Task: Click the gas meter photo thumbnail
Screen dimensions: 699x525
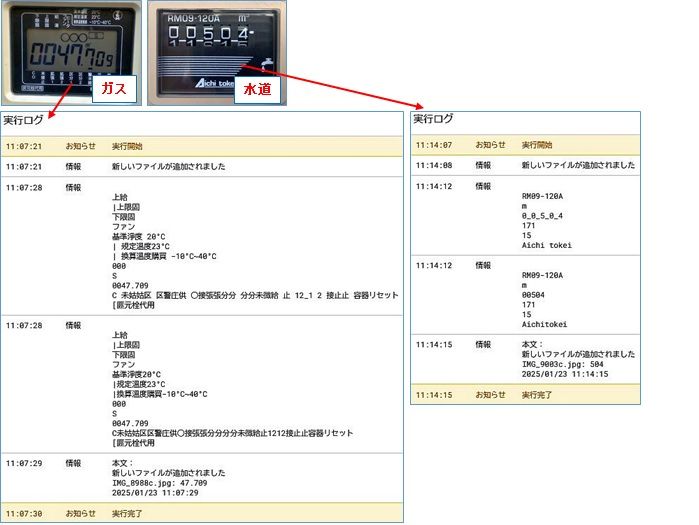Action: 69,50
